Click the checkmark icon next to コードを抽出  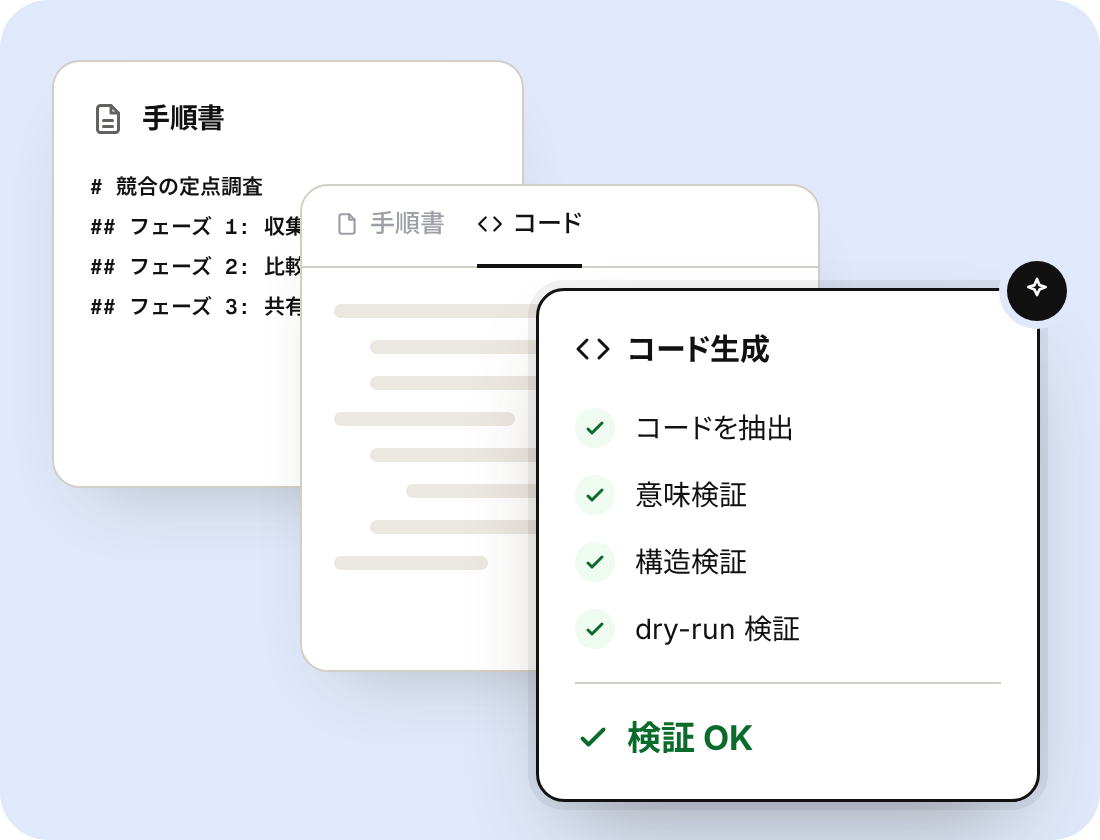coord(595,428)
